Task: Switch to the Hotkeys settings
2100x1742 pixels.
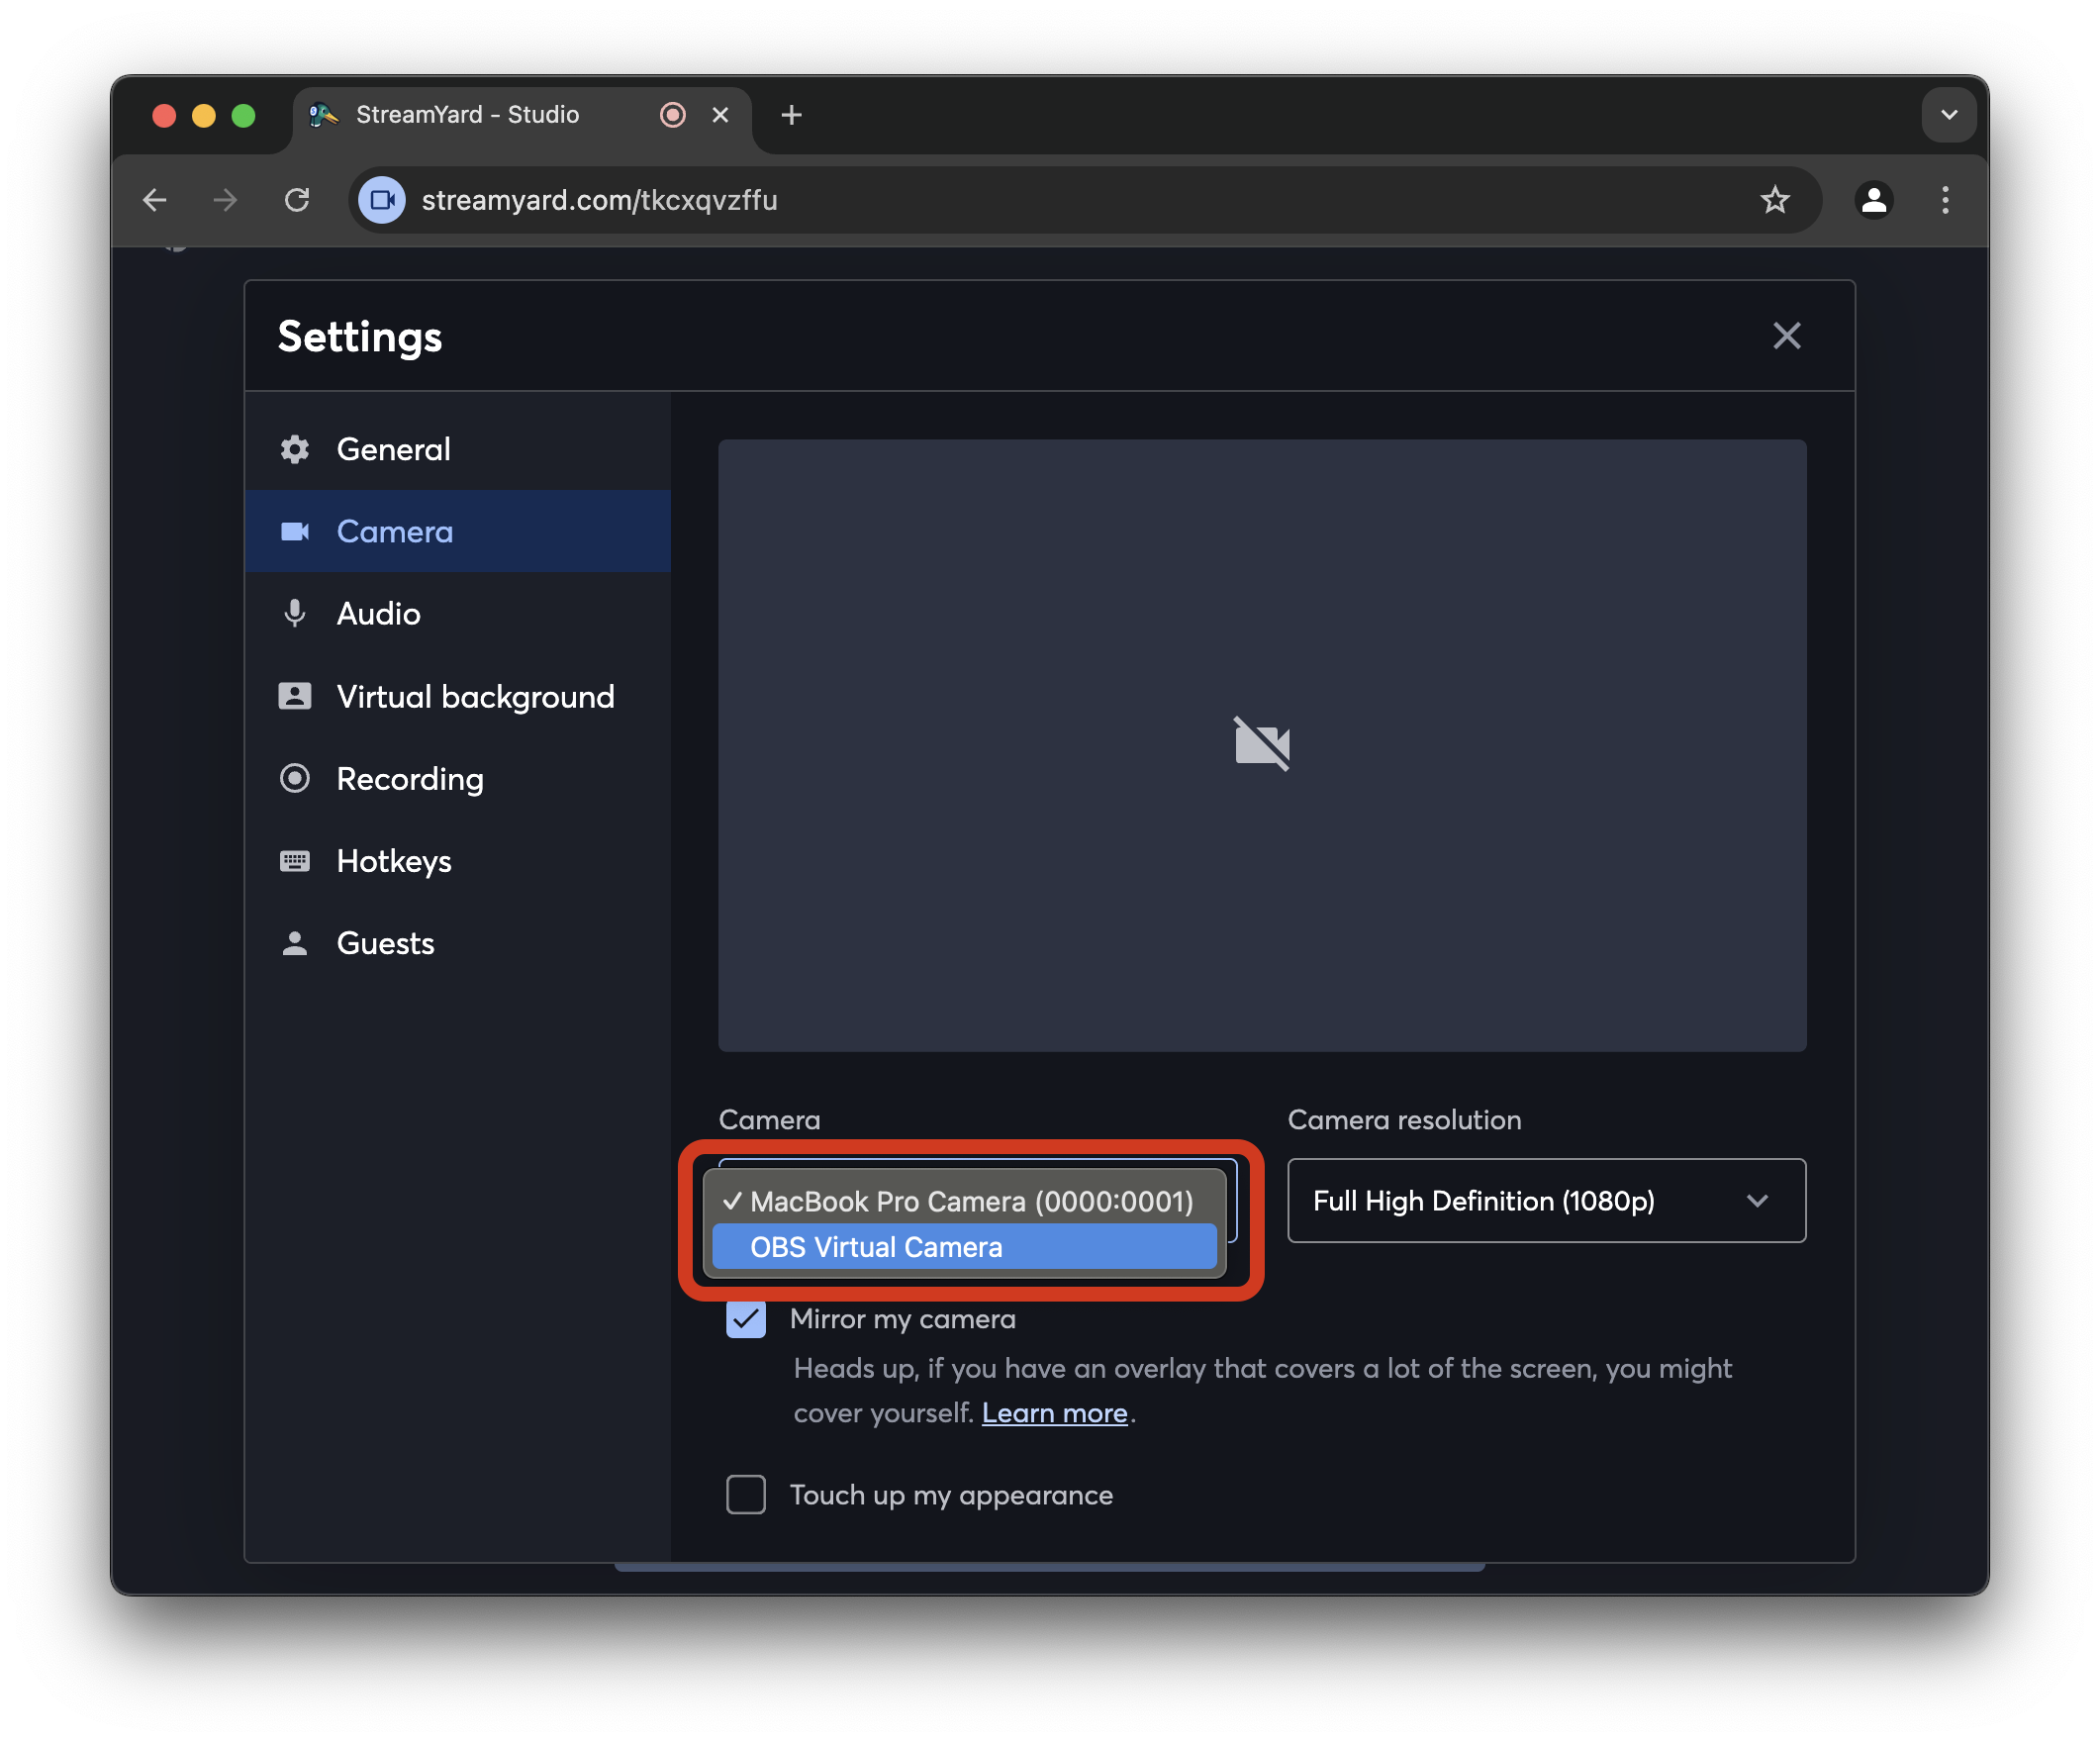Action: tap(457, 861)
